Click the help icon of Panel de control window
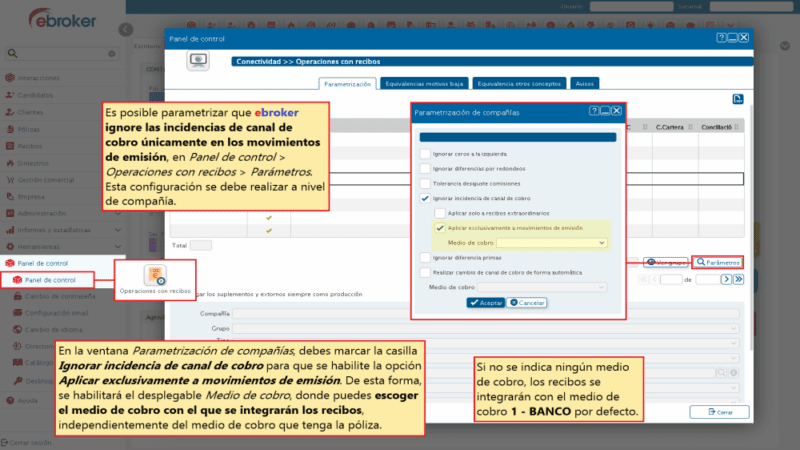The height and width of the screenshot is (450, 800). (721, 38)
